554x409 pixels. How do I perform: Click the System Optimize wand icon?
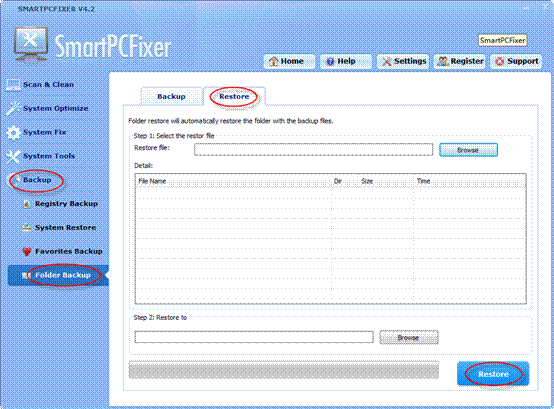pyautogui.click(x=13, y=108)
